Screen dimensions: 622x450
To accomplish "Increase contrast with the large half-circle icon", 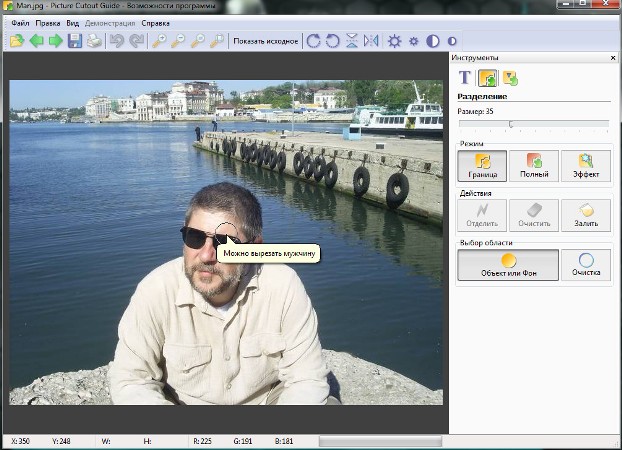I will point(433,41).
